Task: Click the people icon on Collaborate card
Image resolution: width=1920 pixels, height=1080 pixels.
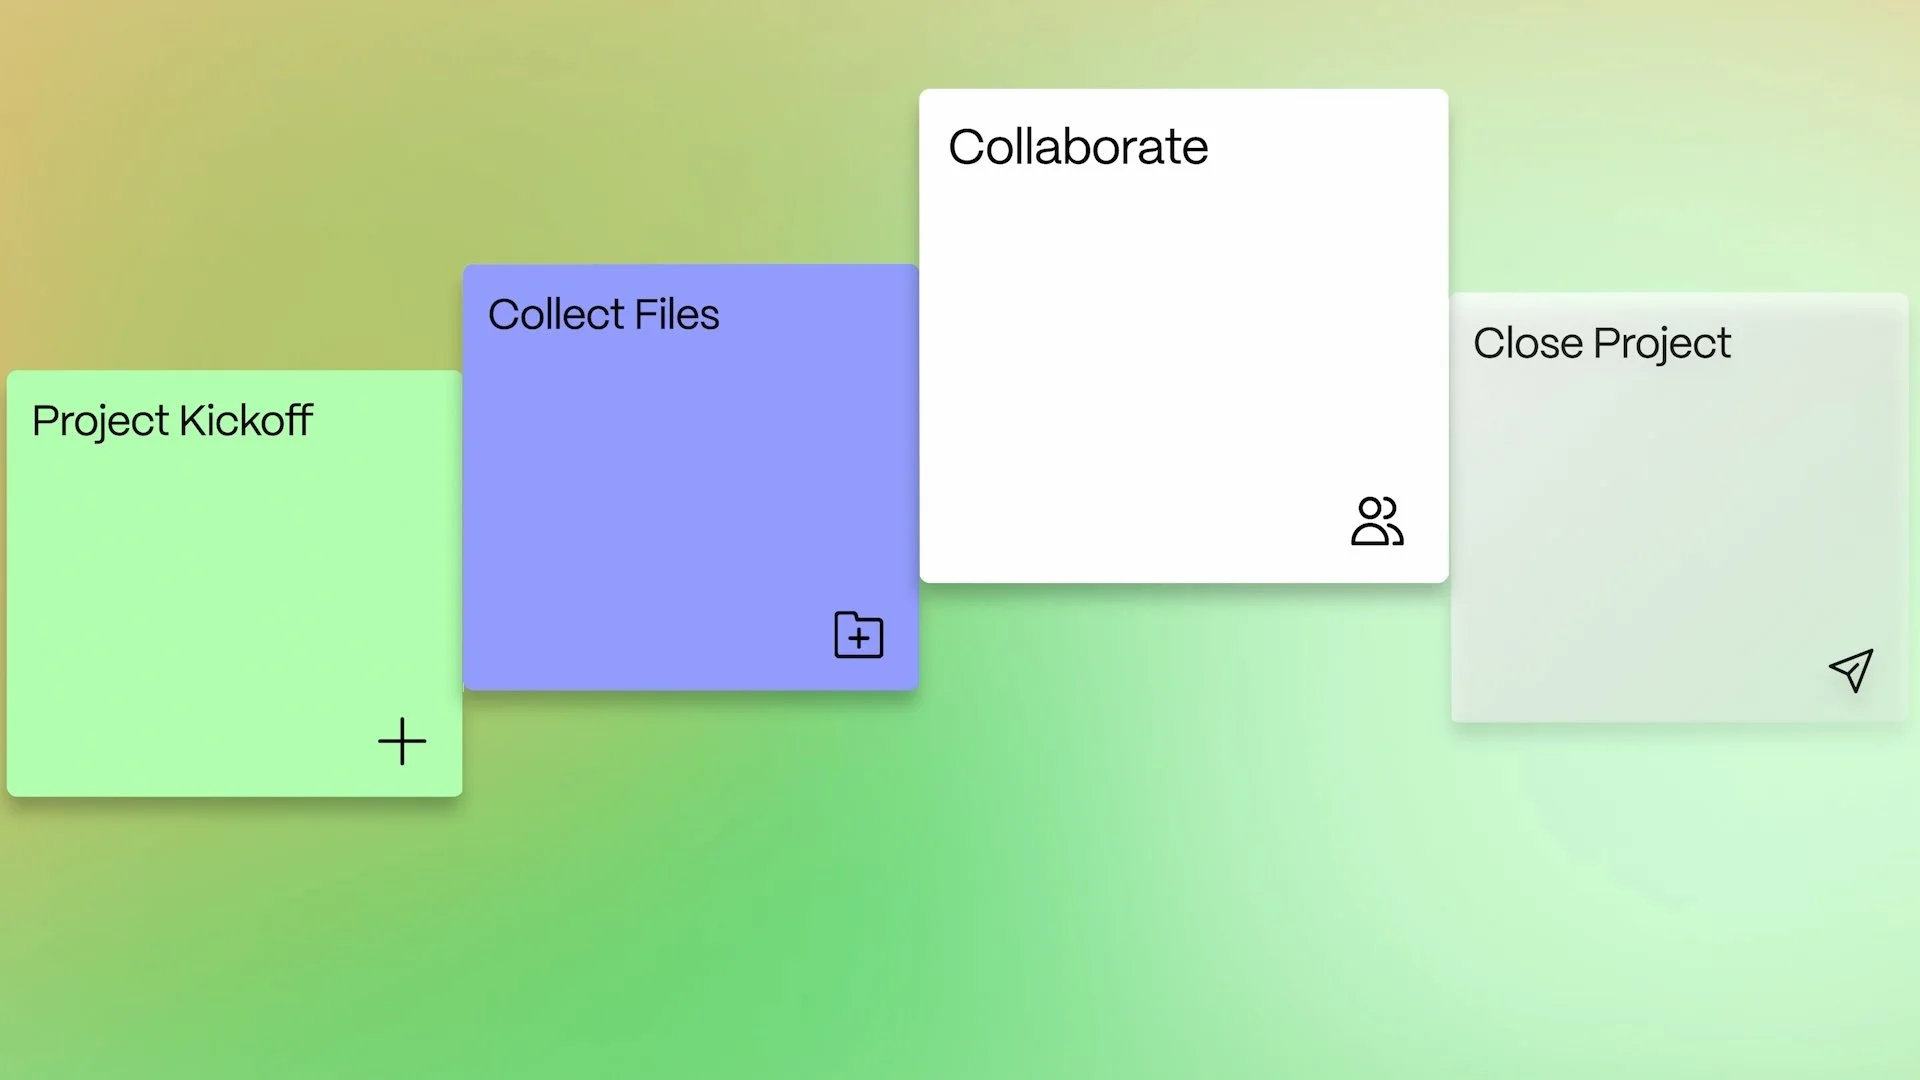Action: pyautogui.click(x=1377, y=521)
